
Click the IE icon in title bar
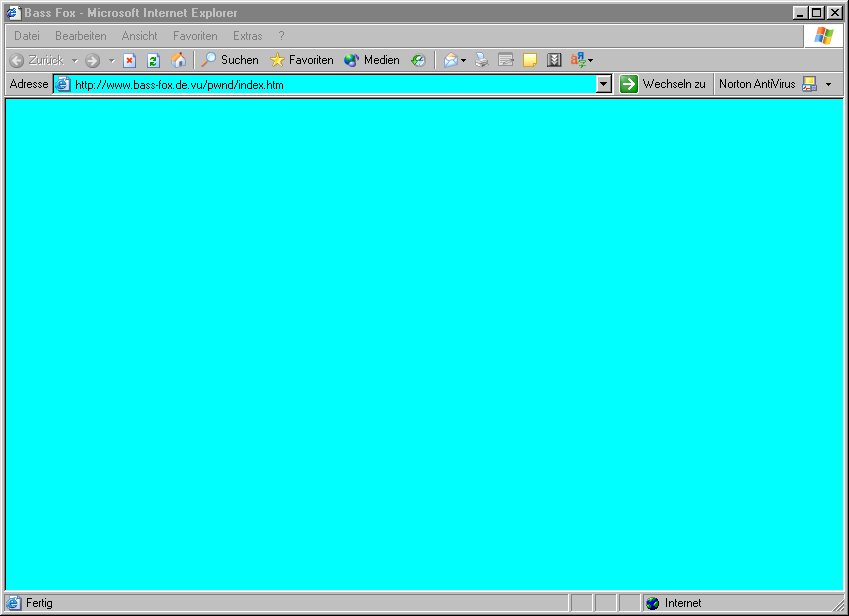pos(14,12)
